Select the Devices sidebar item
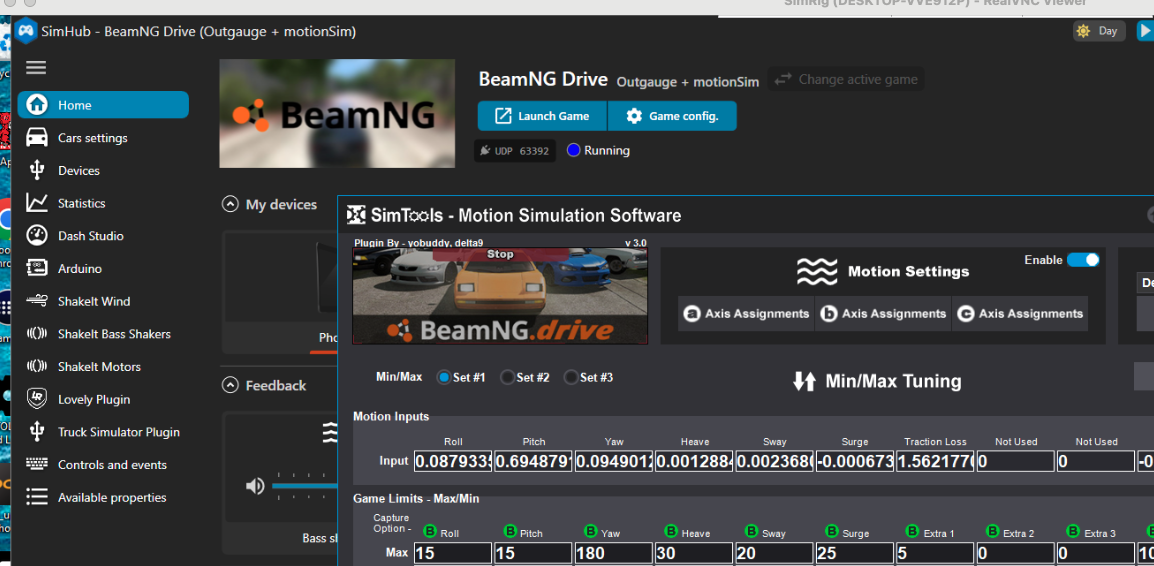The image size is (1154, 566). (78, 171)
